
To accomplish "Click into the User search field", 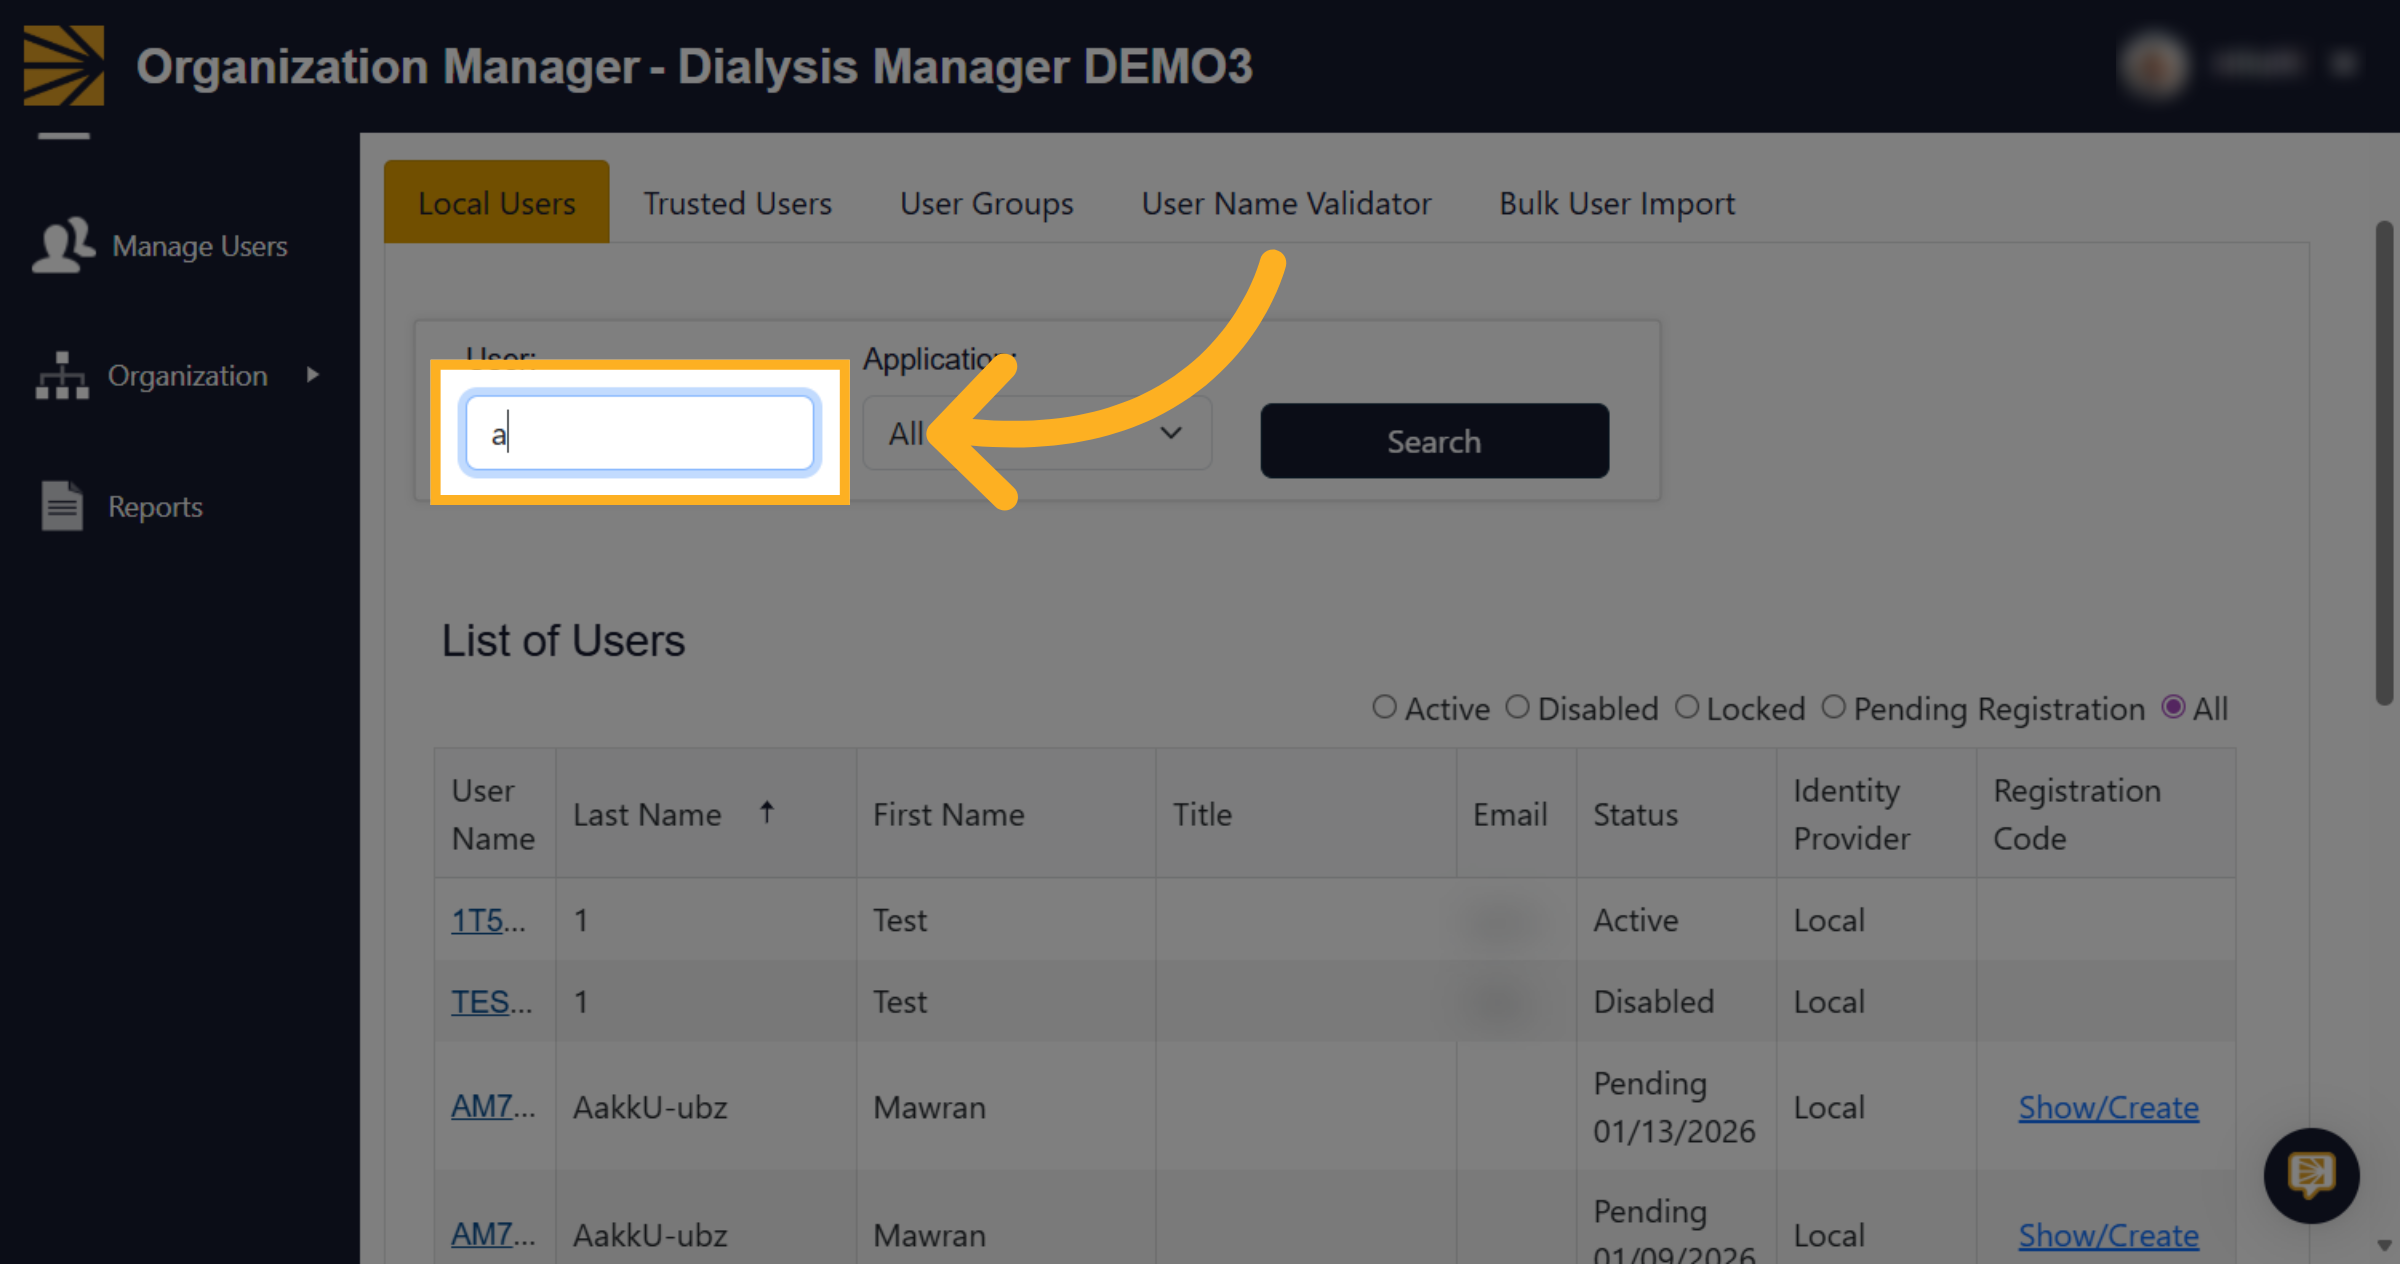I will [x=640, y=433].
